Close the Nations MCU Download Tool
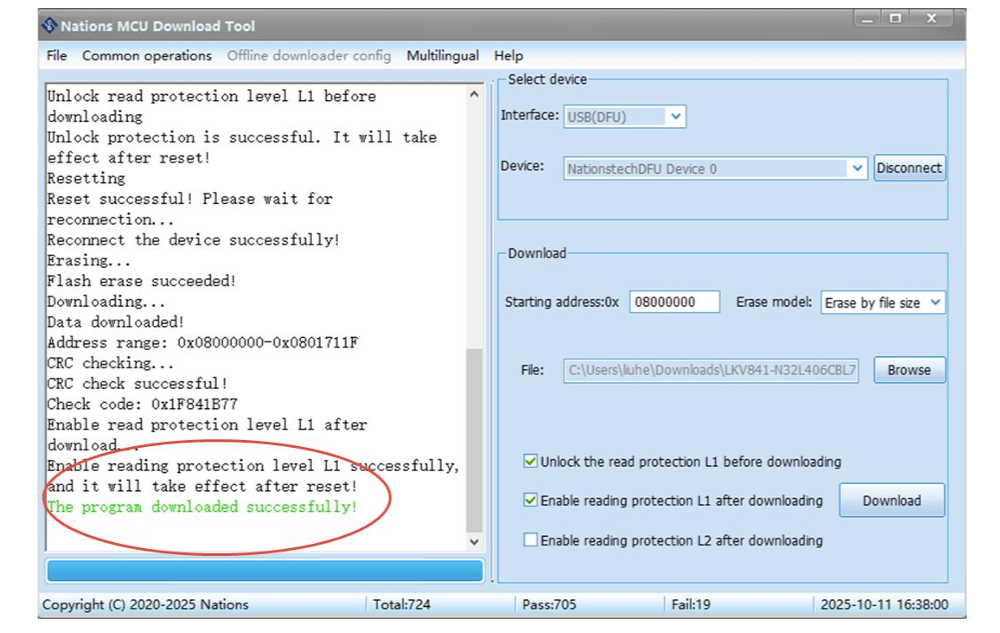The image size is (1000, 633). [934, 19]
